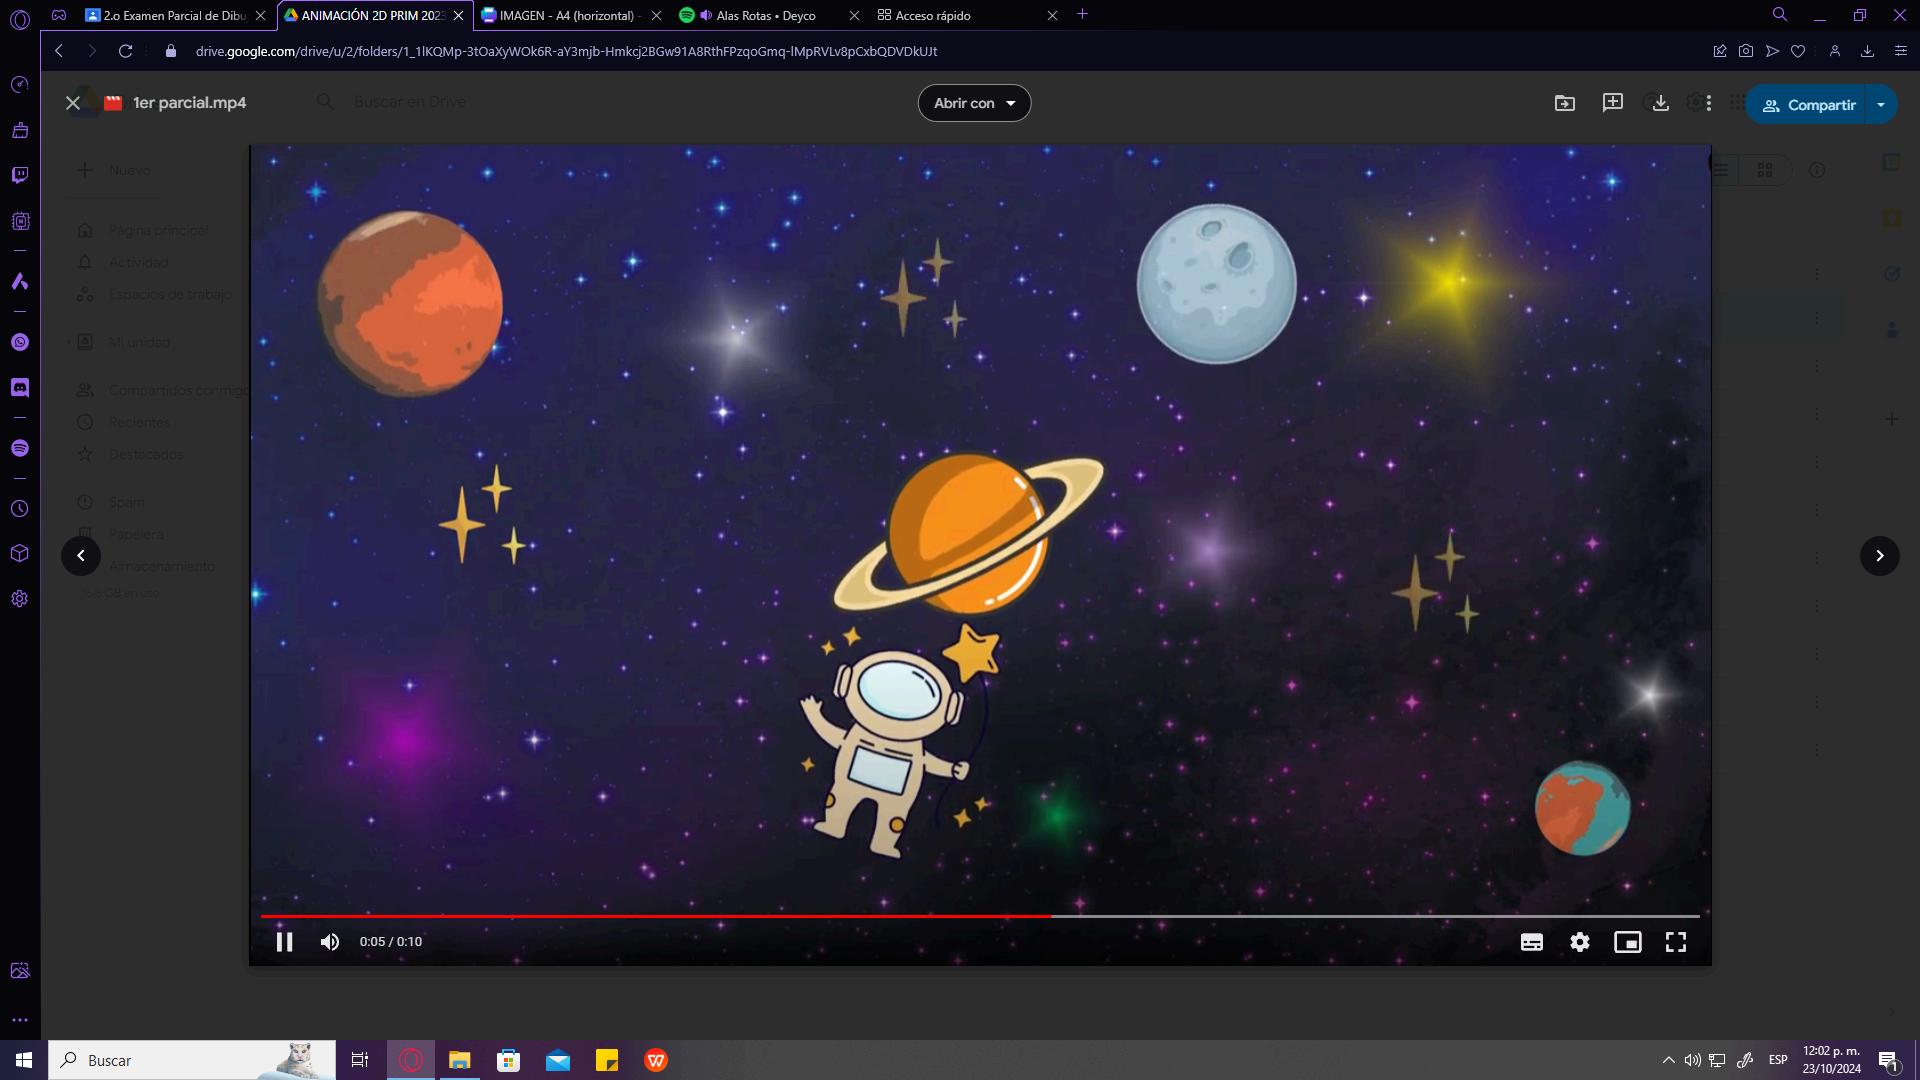Switch to Alas Rotas Deyco tab
Viewport: 1920px width, 1080px height.
click(x=765, y=15)
